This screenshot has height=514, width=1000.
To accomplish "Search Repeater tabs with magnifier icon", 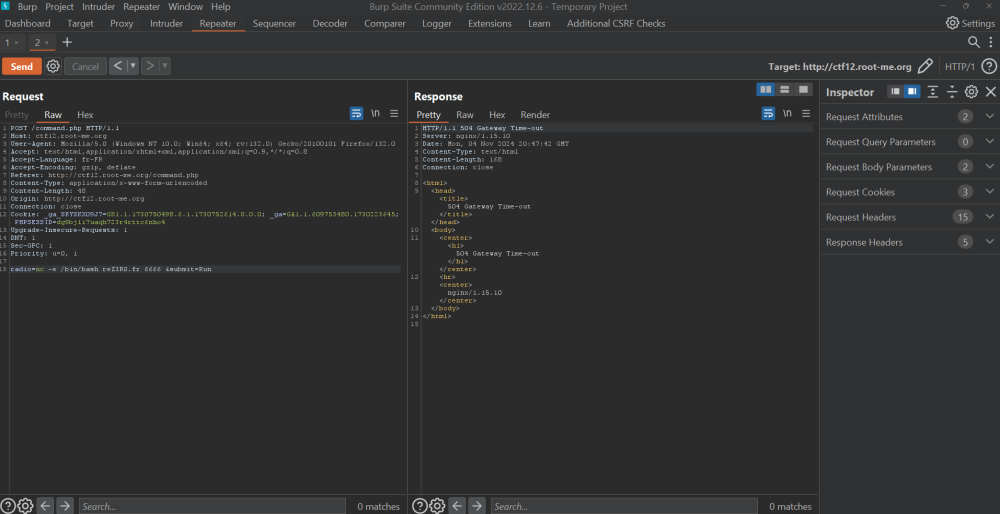I will click(974, 42).
